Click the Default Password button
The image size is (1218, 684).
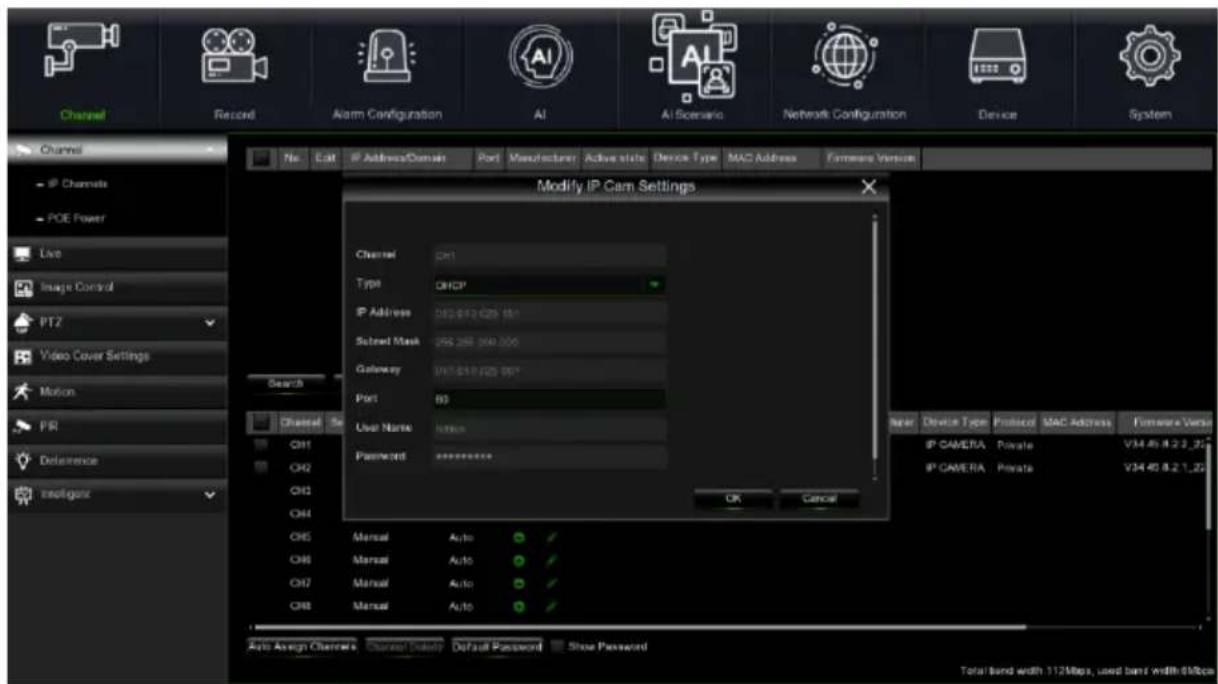click(x=497, y=646)
